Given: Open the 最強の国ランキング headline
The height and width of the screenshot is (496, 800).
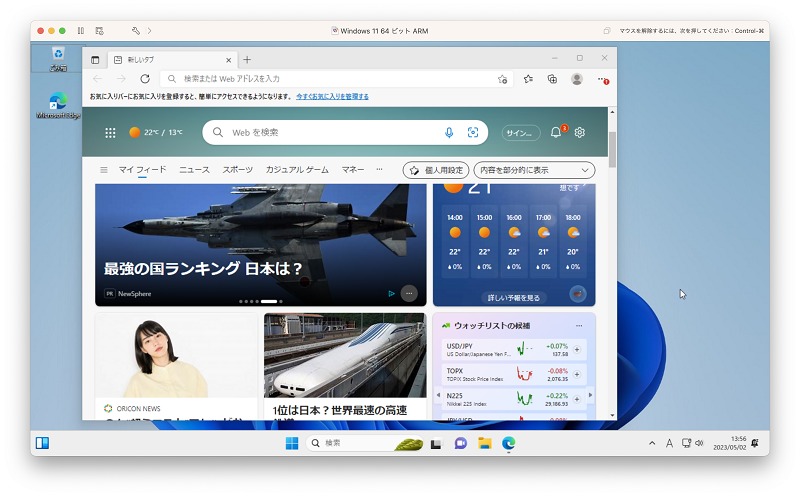Looking at the screenshot, I should (x=203, y=268).
